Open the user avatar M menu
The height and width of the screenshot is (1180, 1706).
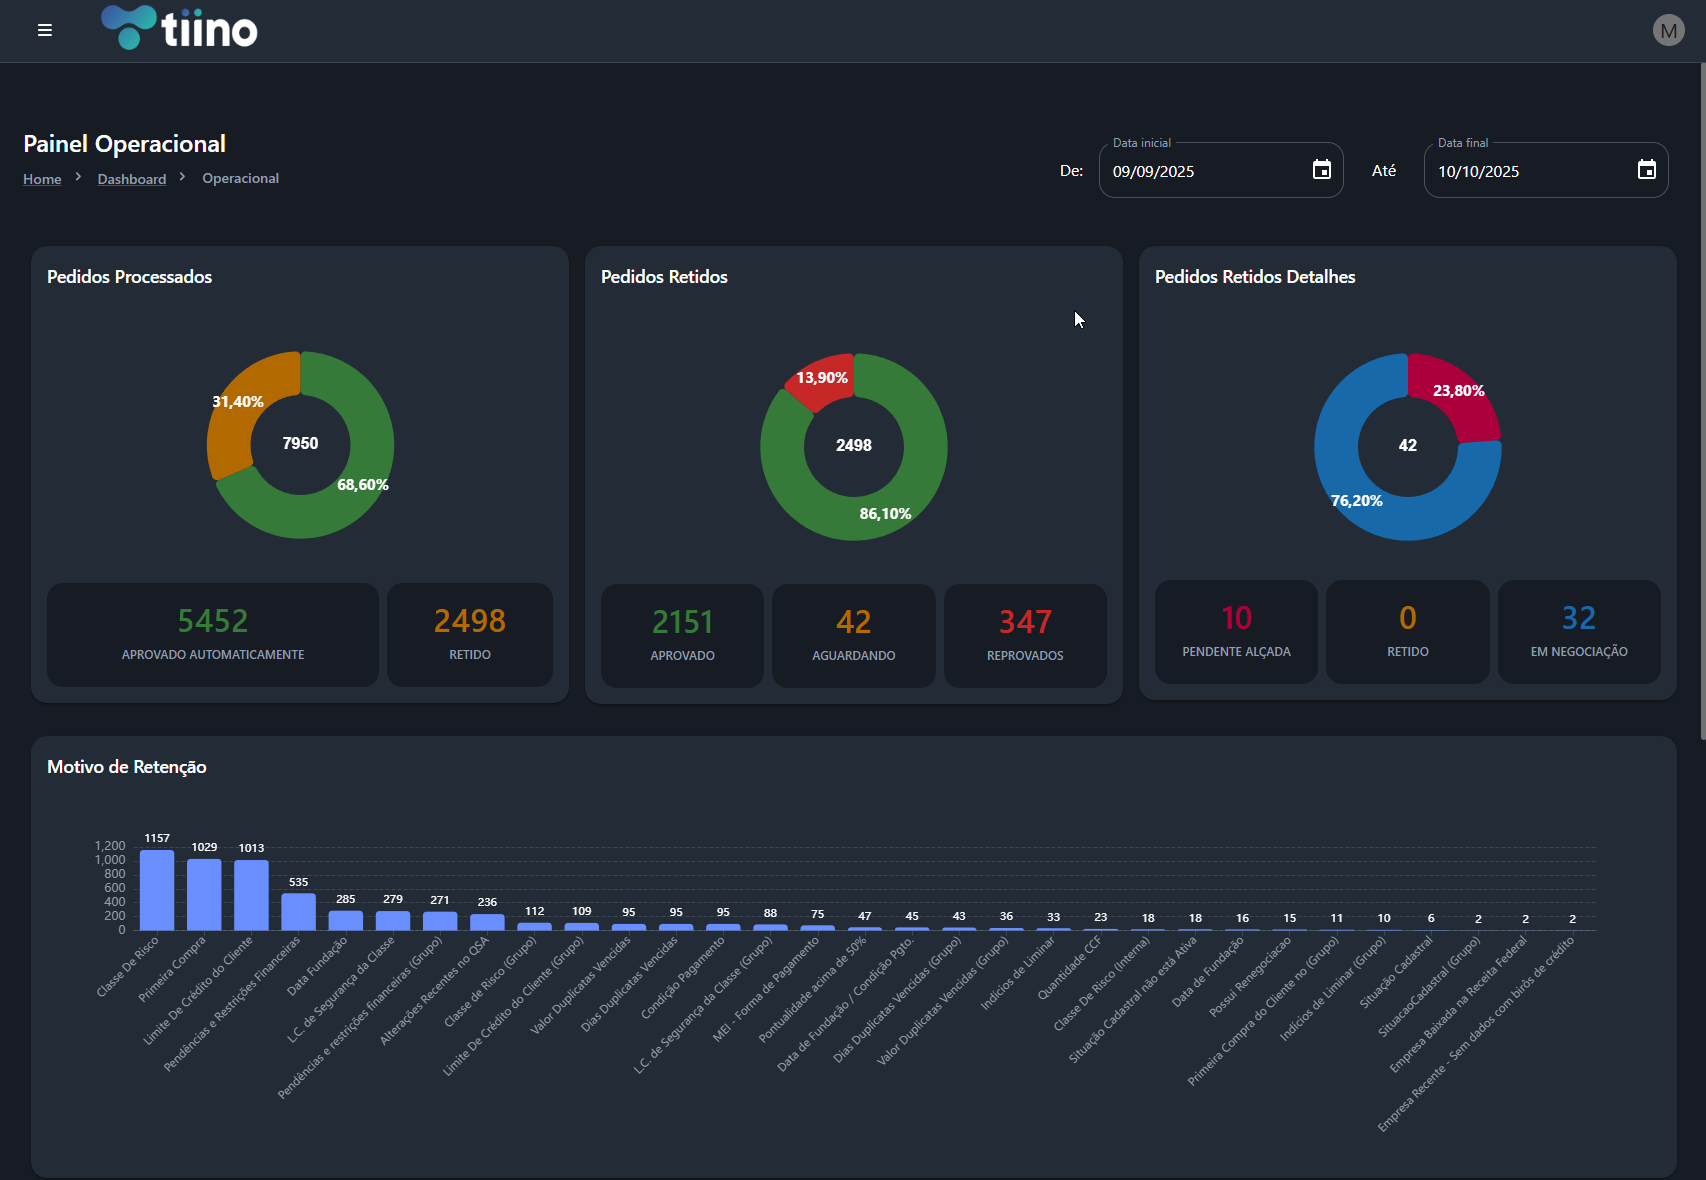tap(1668, 30)
